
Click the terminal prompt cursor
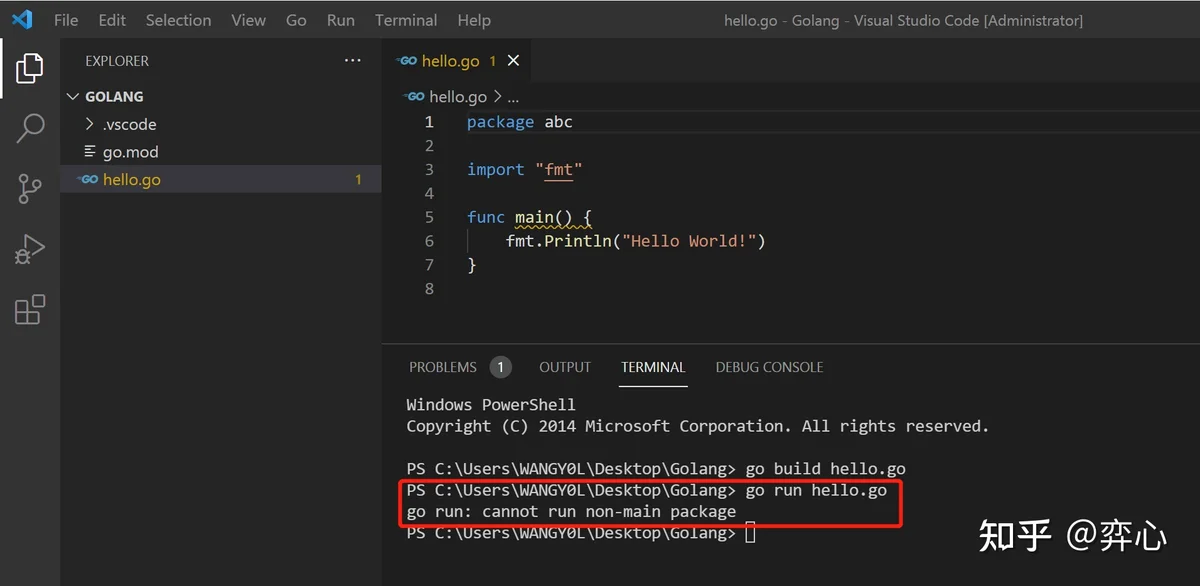pyautogui.click(x=751, y=533)
